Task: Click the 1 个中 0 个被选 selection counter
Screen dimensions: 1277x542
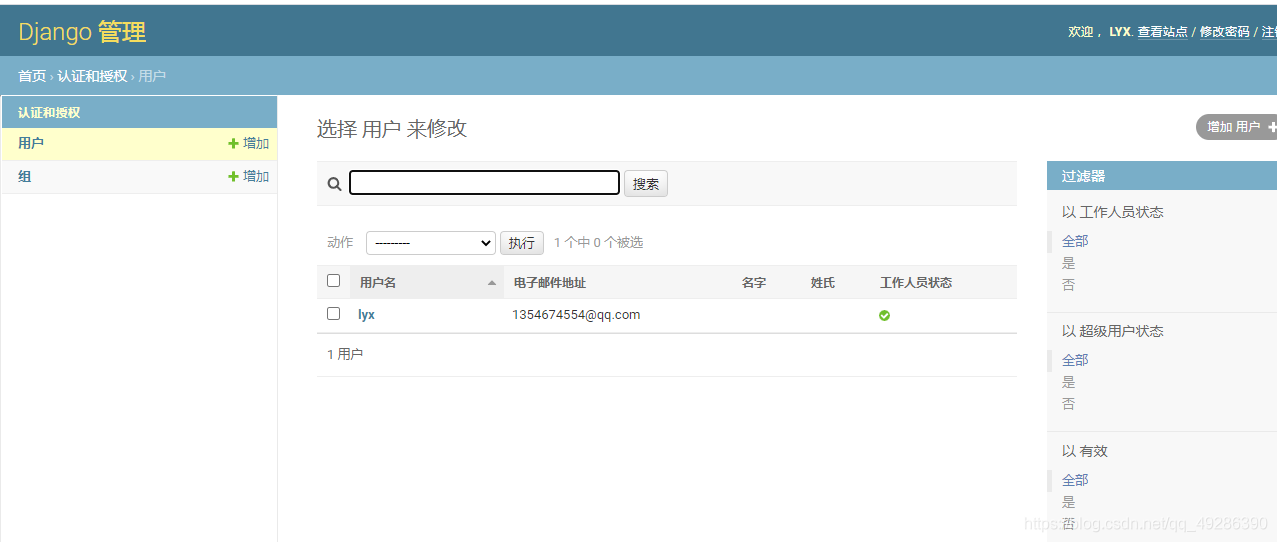Action: [x=598, y=243]
